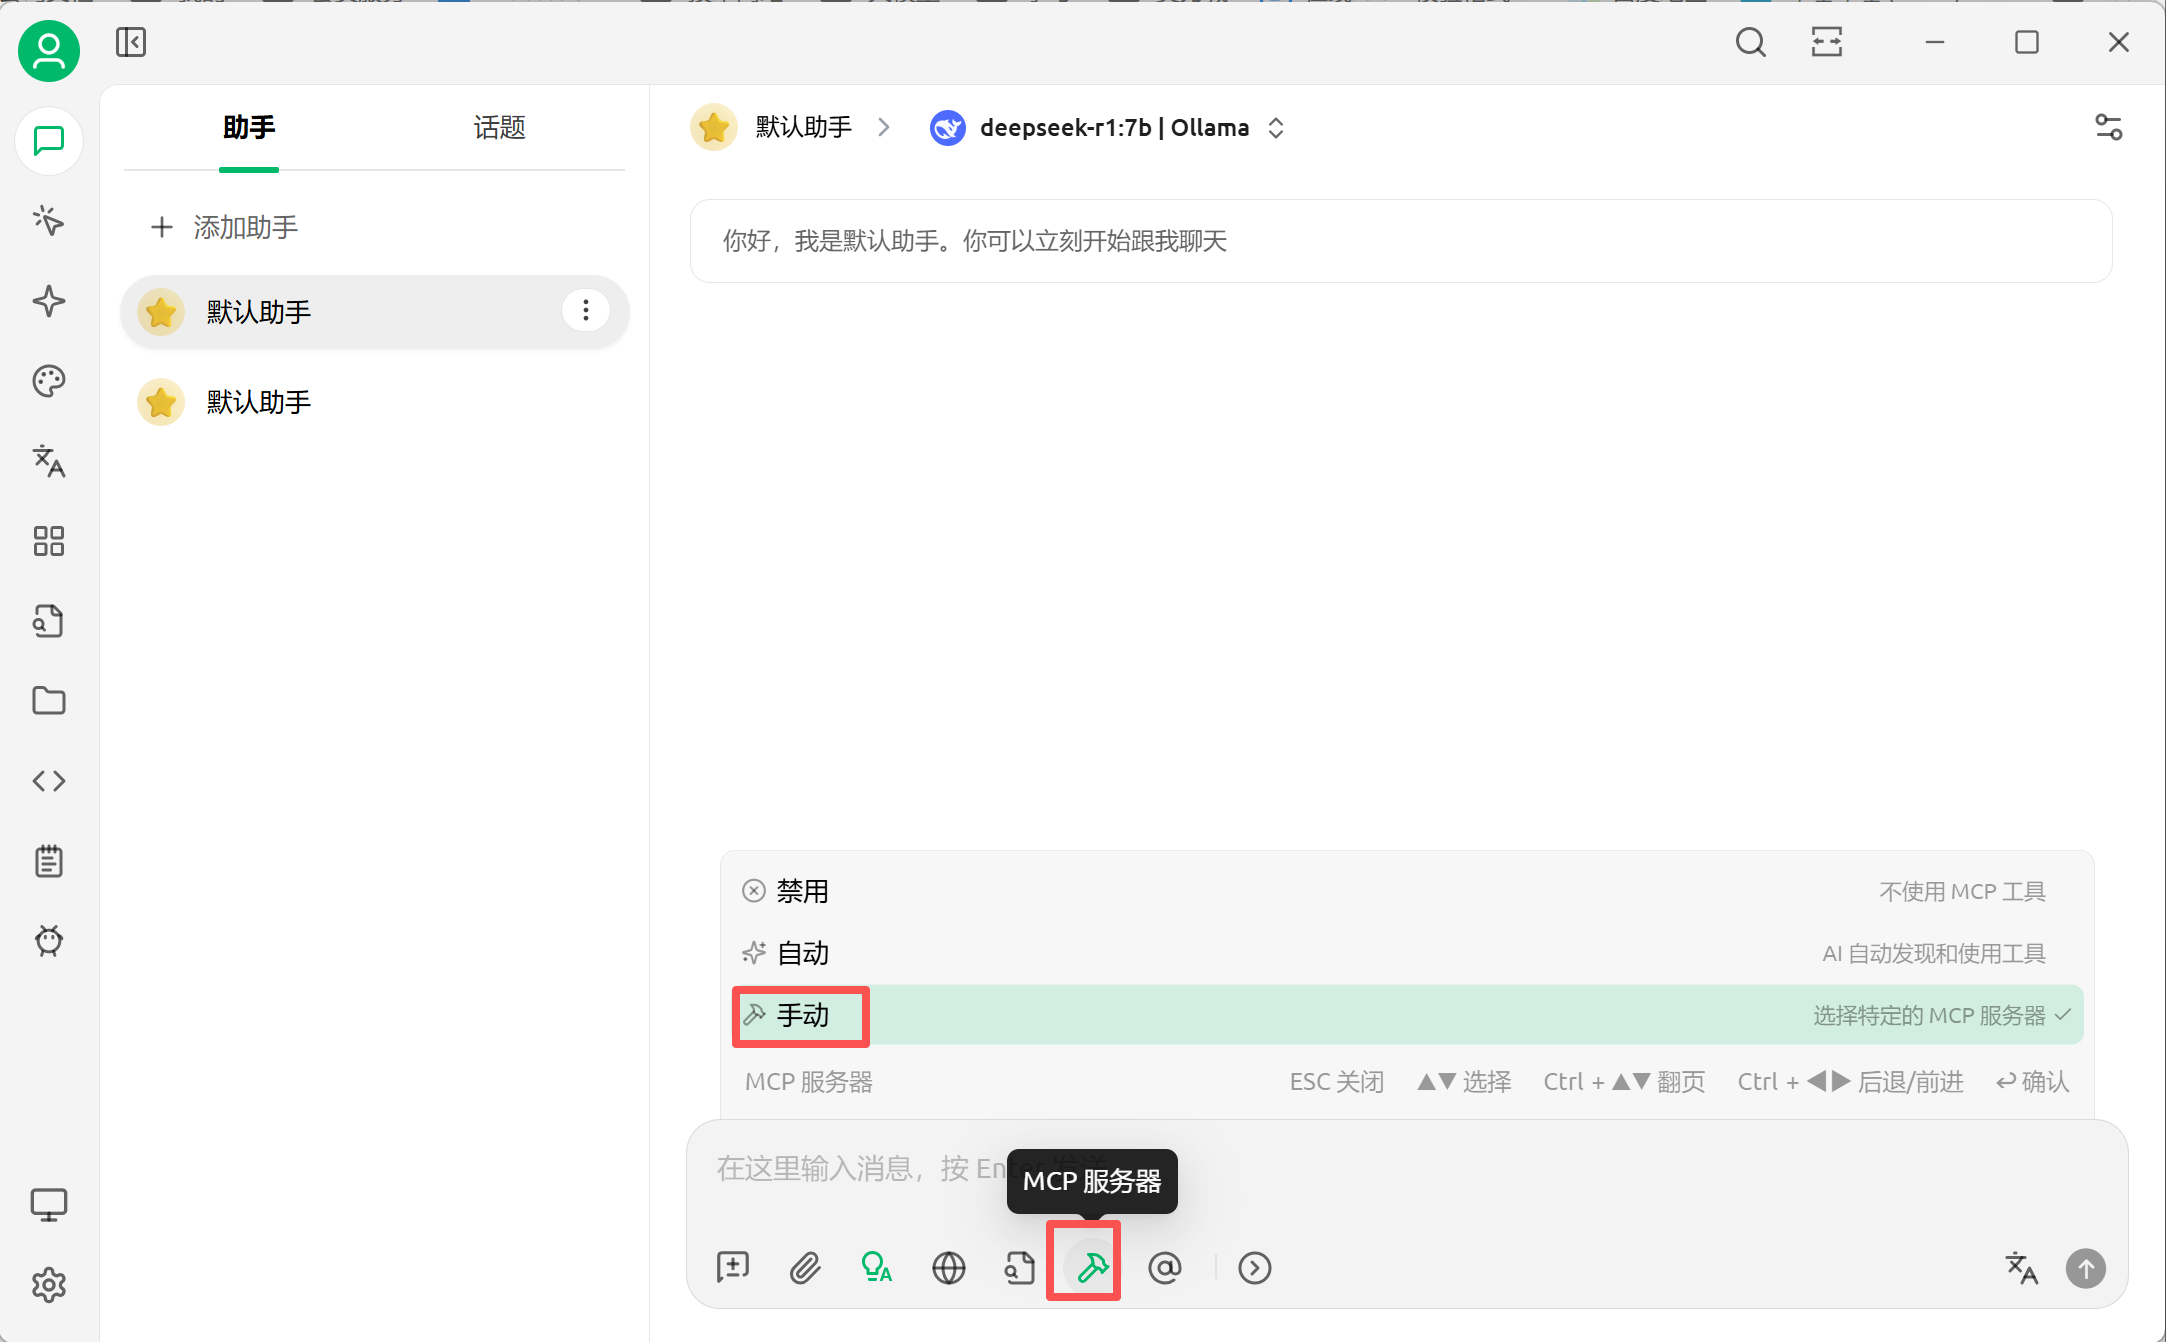
Task: Open the deepseek-r1:7b model selector dropdown
Action: 1114,128
